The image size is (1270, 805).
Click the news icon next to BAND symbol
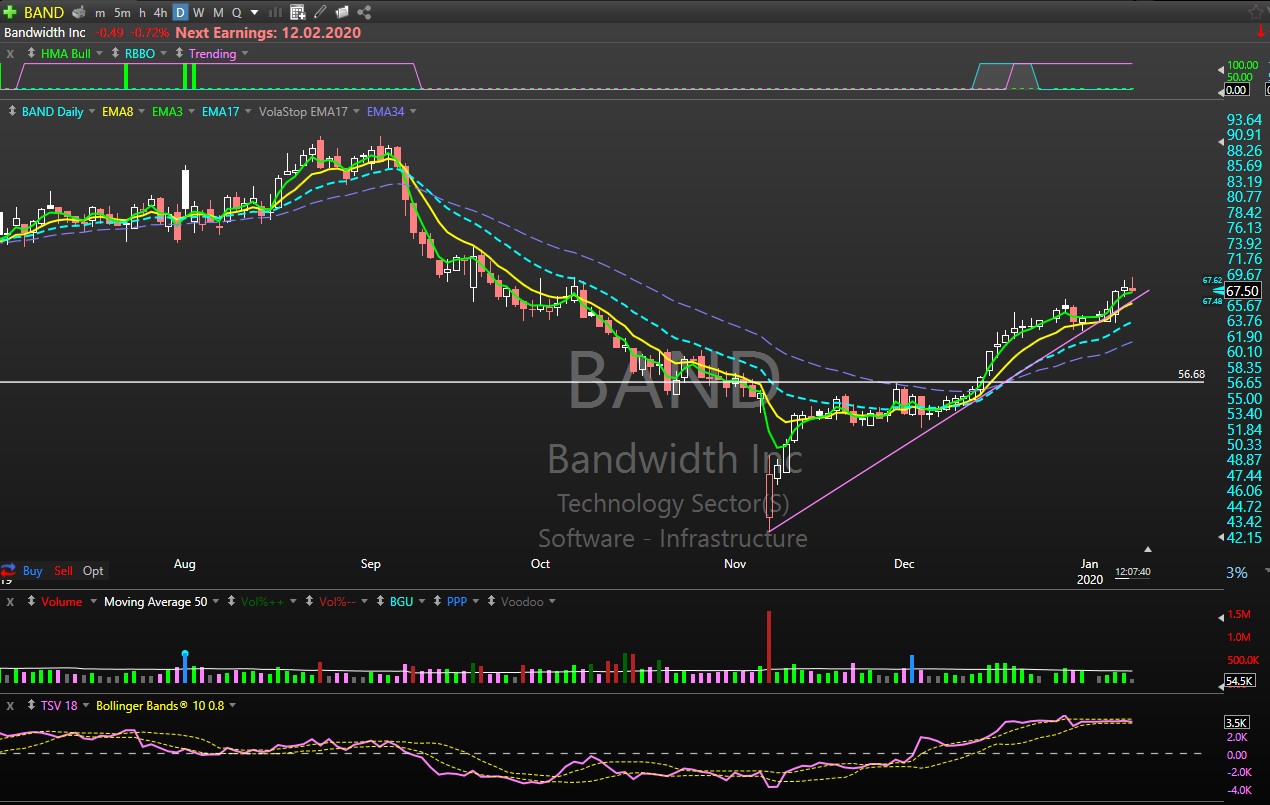tap(78, 12)
